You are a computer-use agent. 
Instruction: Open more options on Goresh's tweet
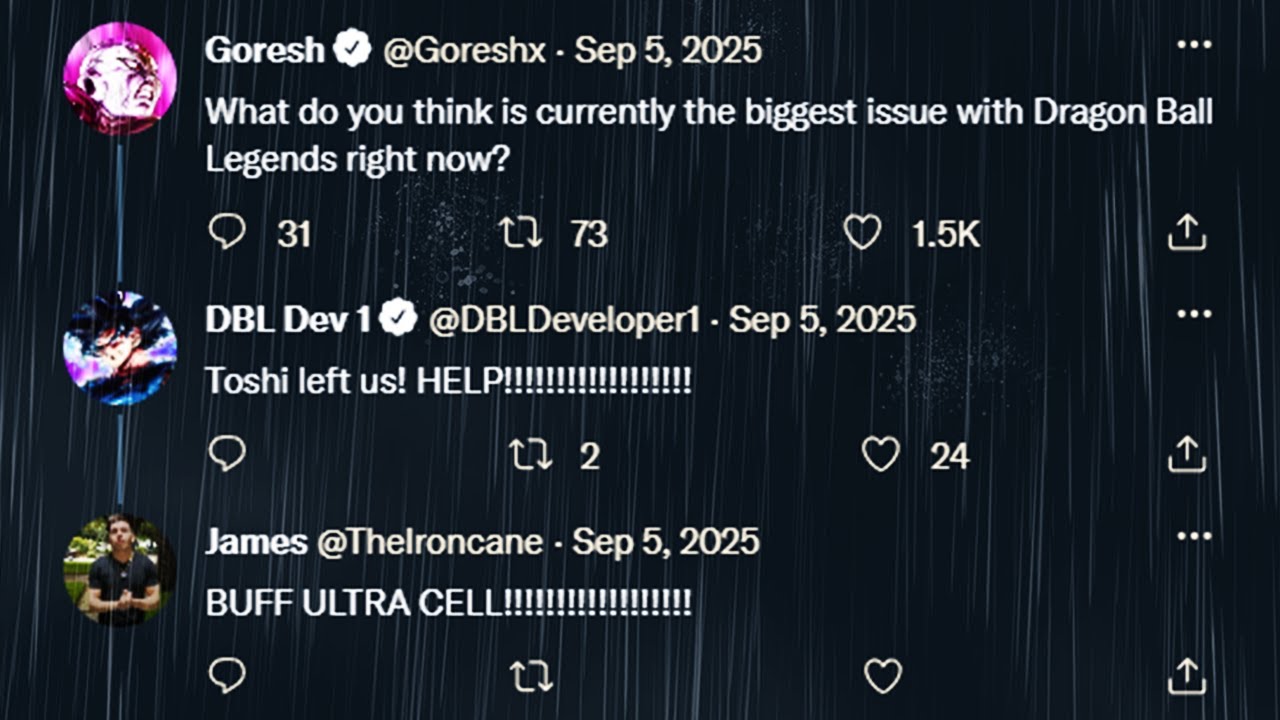pos(1194,45)
